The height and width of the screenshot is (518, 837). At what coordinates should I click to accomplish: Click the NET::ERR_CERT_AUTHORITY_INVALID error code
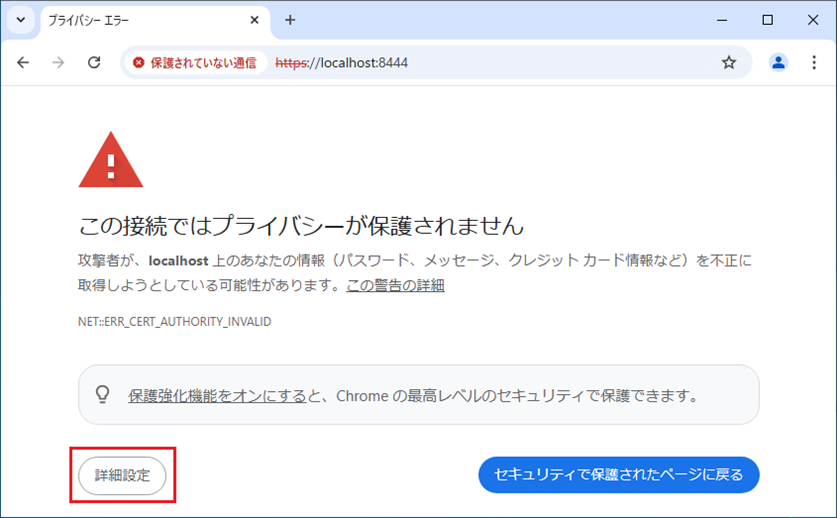click(175, 321)
